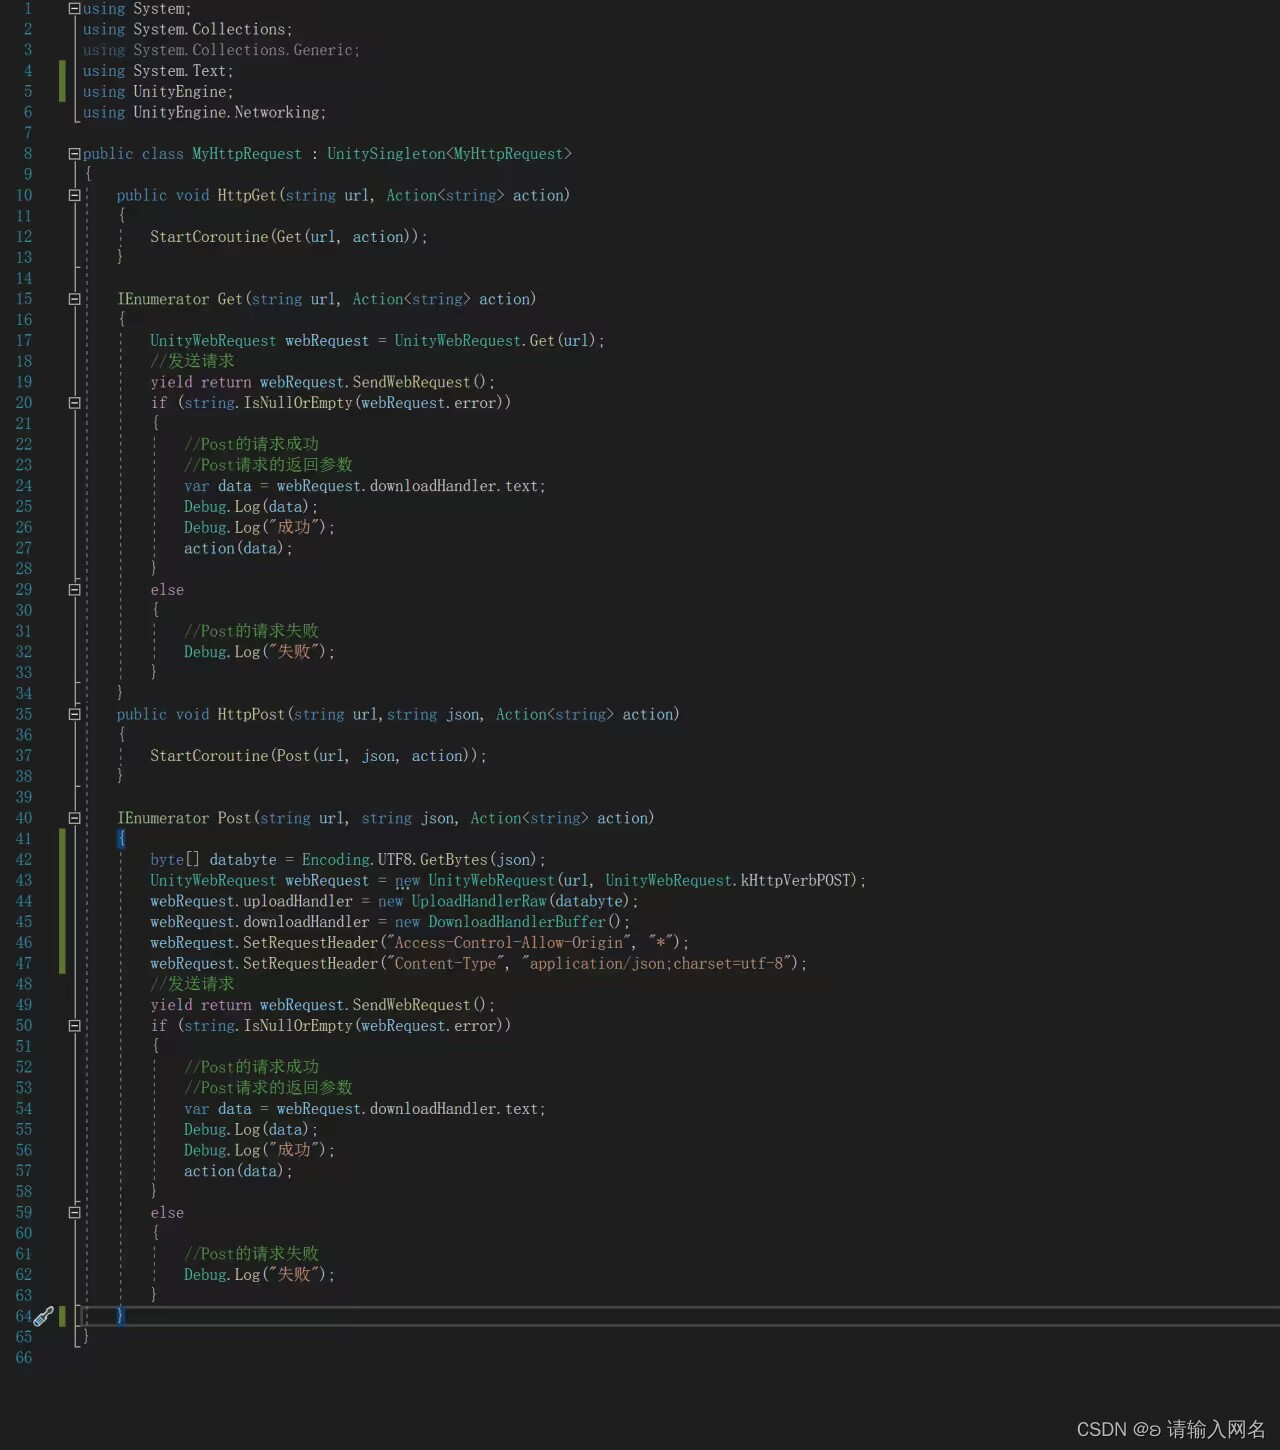Viewport: 1280px width, 1450px height.
Task: Click line number 66 in the gutter
Action: point(24,1358)
